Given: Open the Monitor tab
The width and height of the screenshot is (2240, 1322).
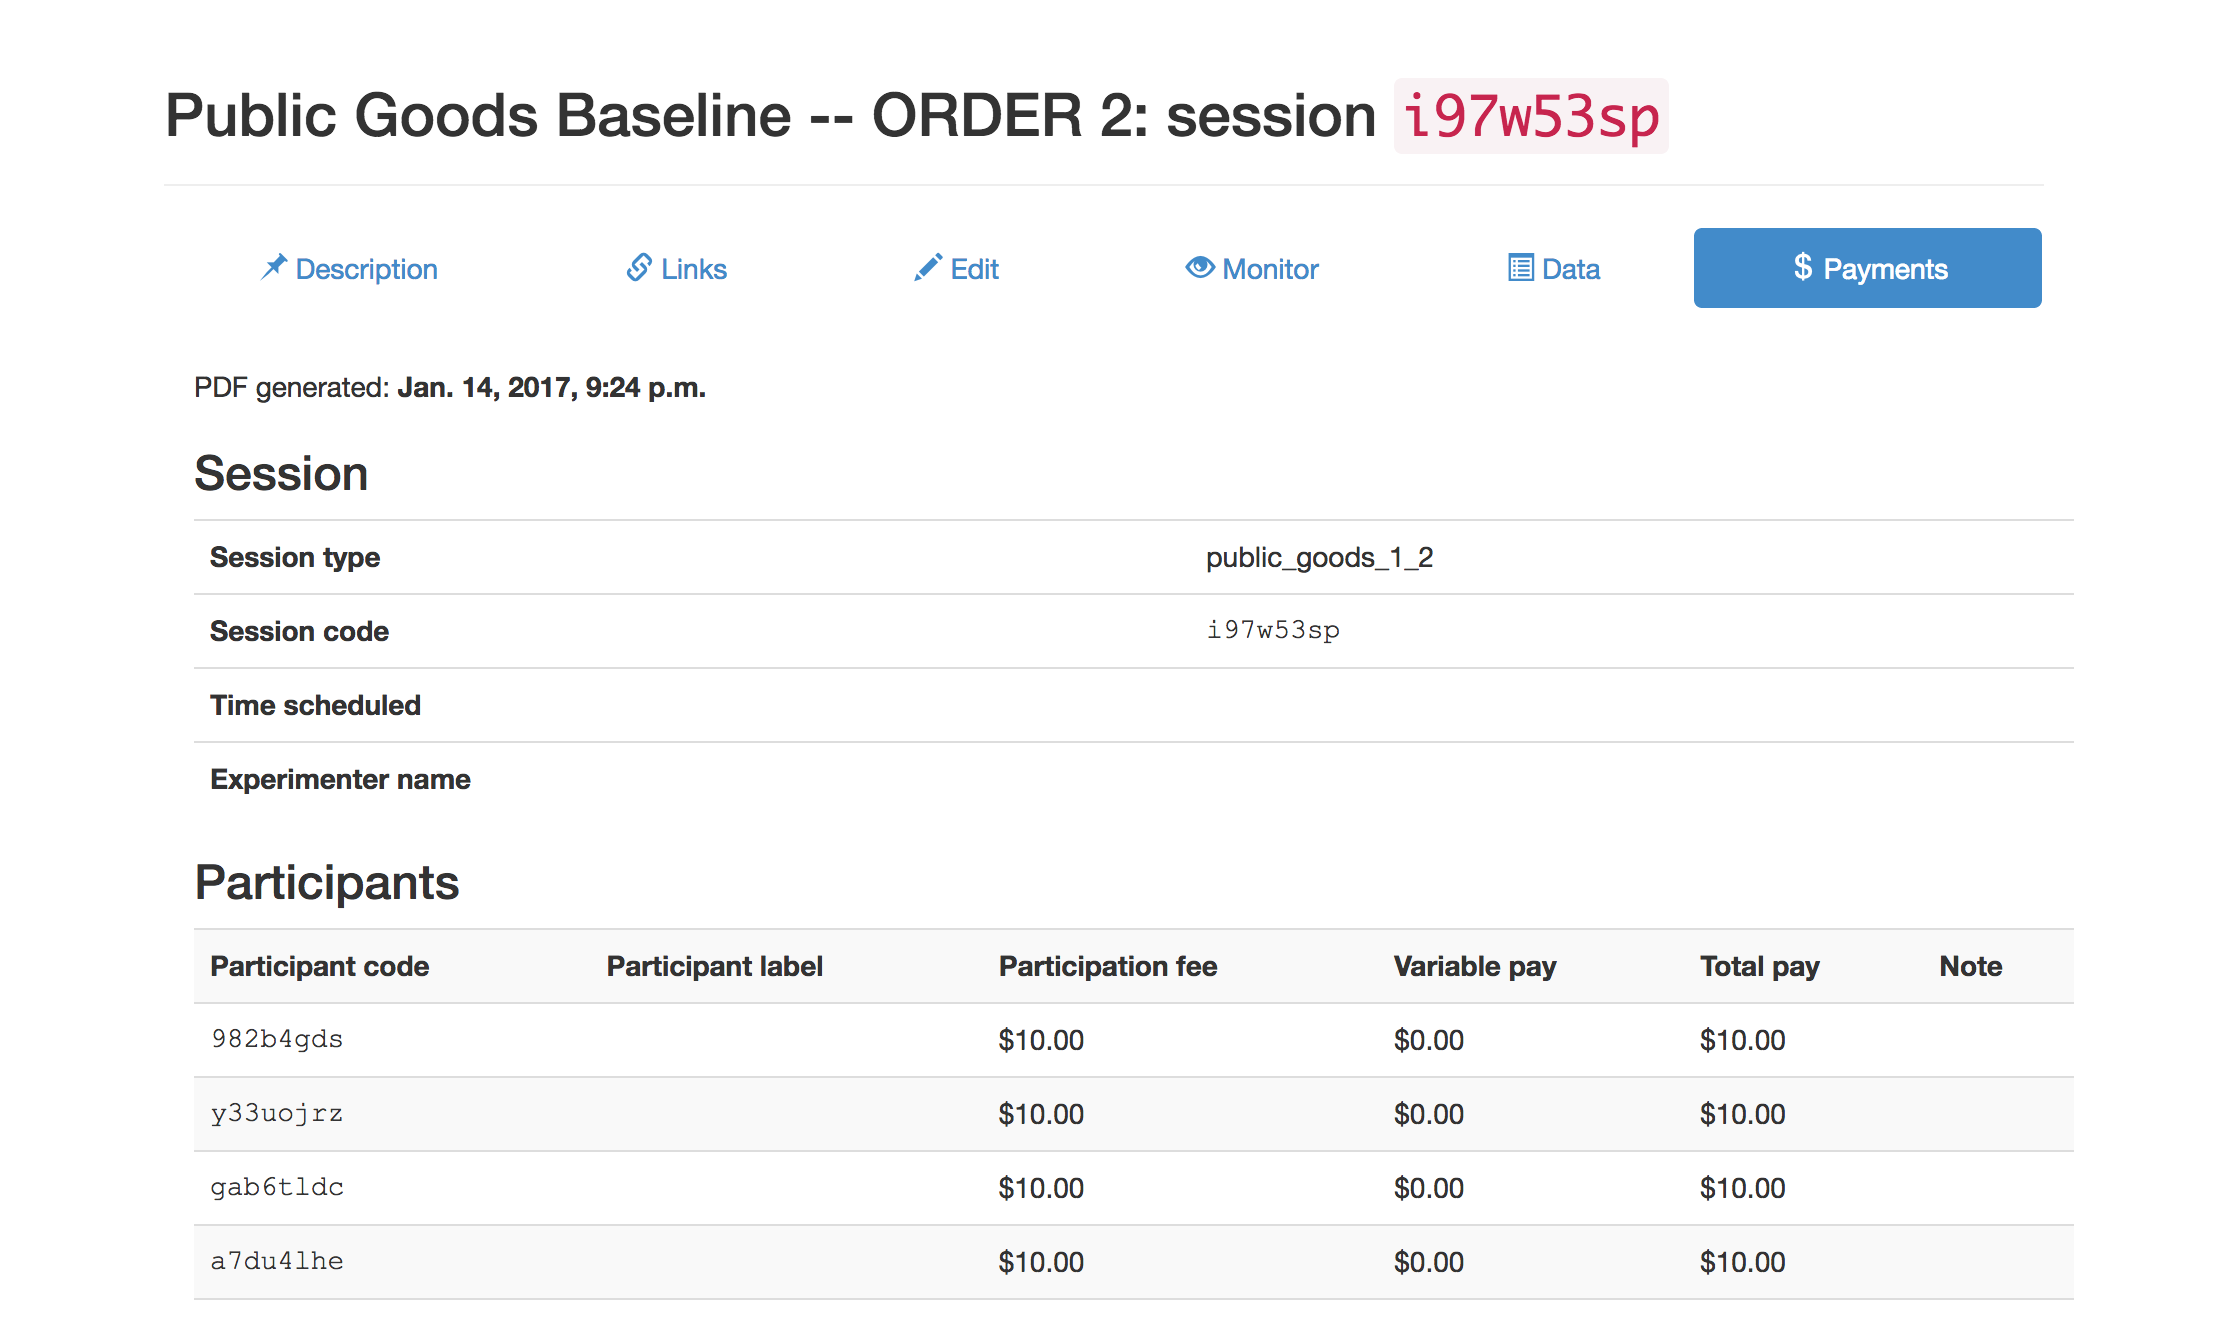Looking at the screenshot, I should tap(1270, 269).
